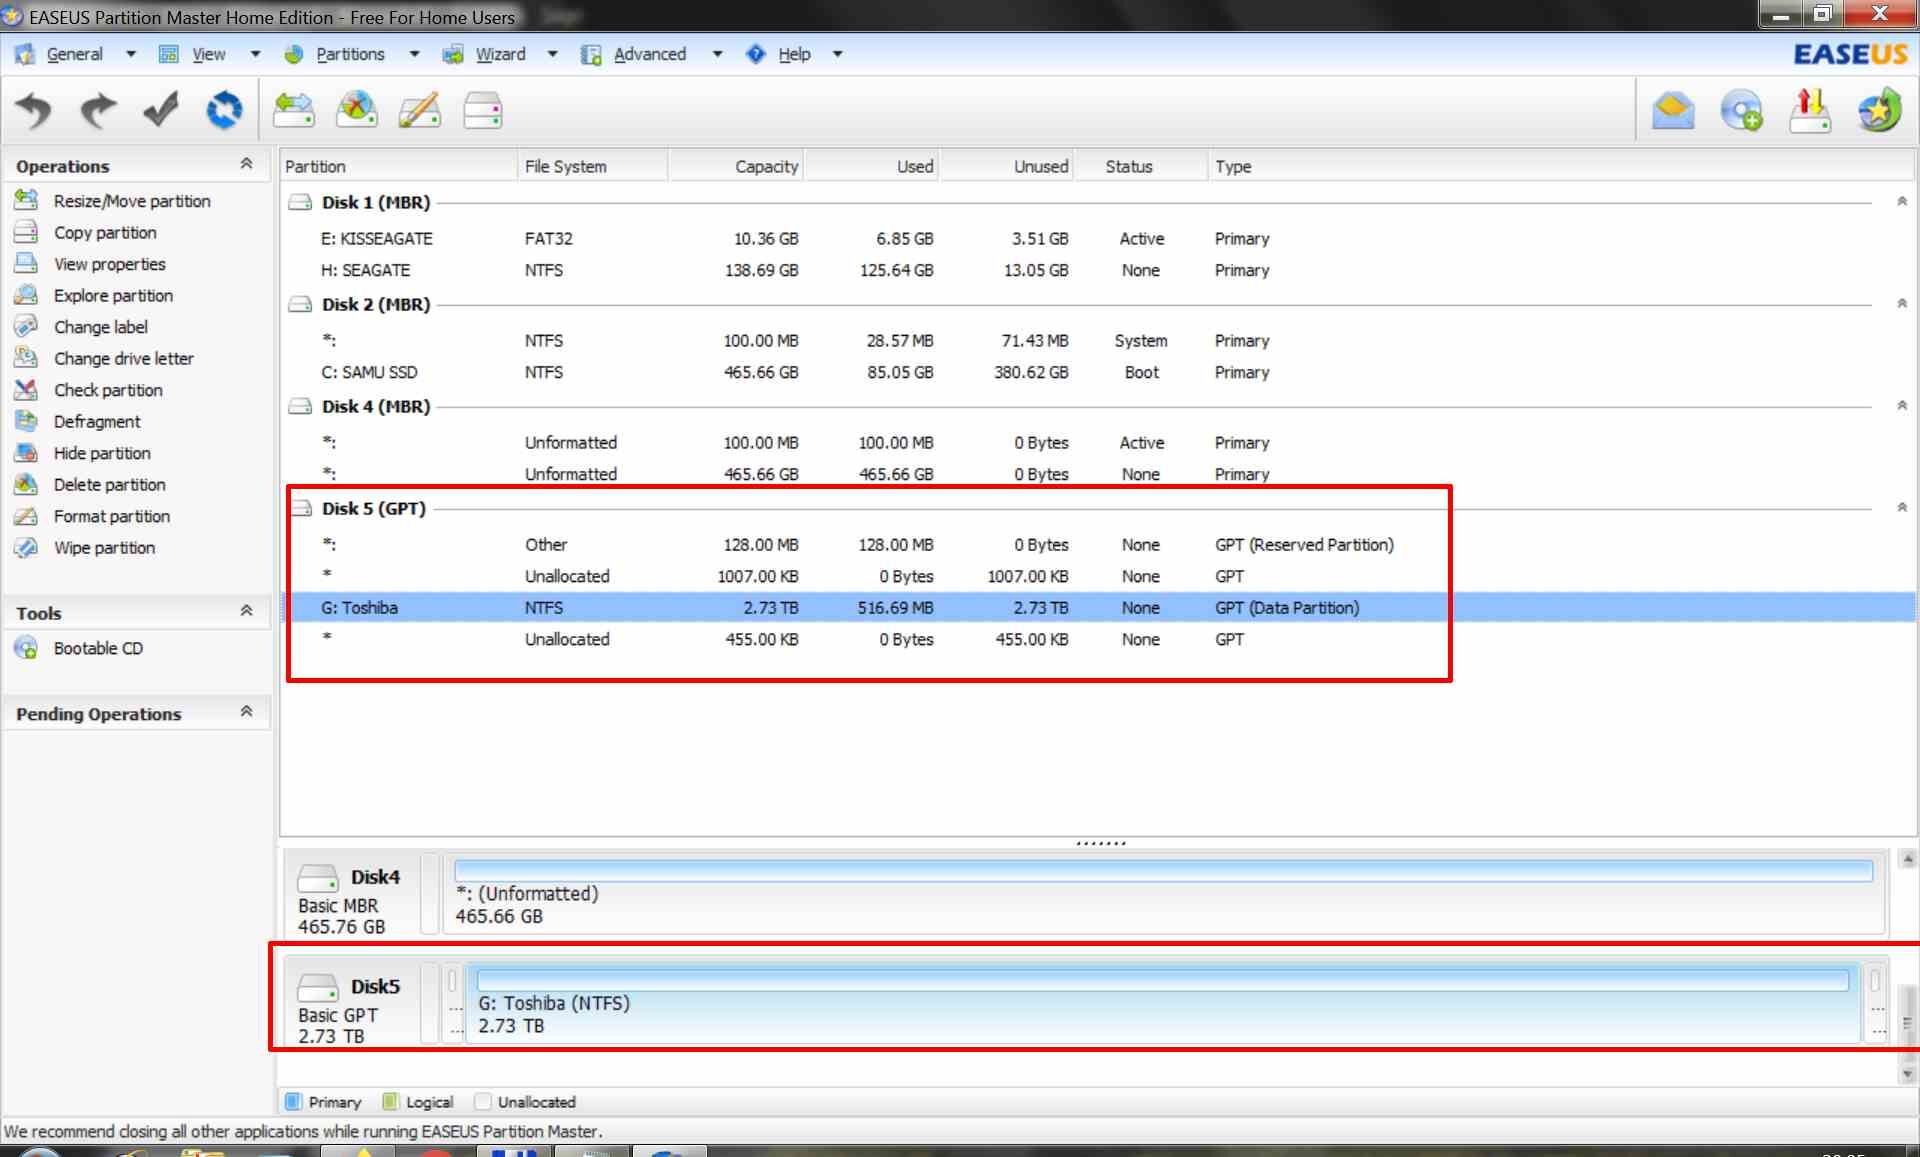Click the Apply checkmark toolbar icon
This screenshot has height=1157, width=1920.
pyautogui.click(x=161, y=110)
